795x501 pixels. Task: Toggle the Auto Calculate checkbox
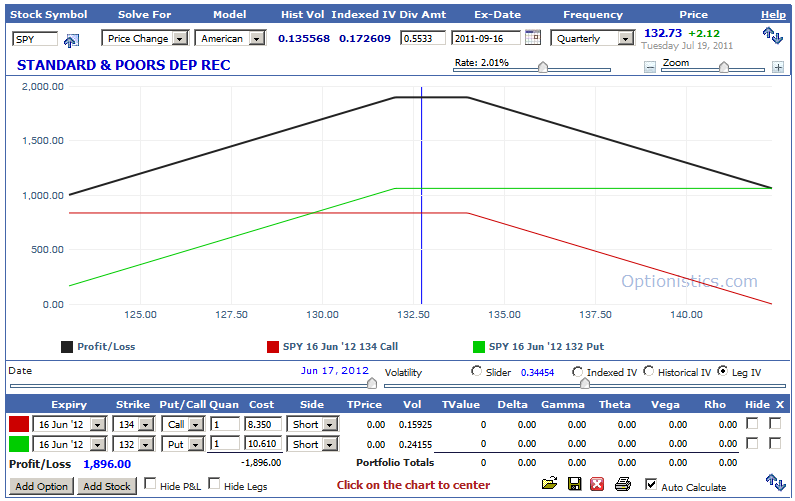(651, 484)
